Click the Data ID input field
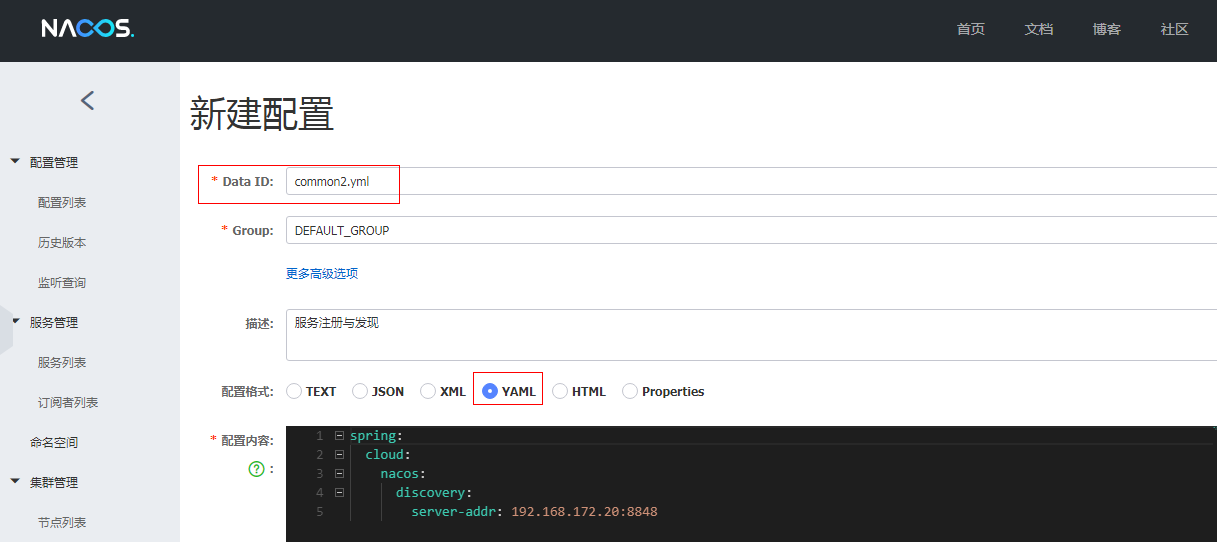Viewport: 1217px width, 542px height. click(x=751, y=181)
